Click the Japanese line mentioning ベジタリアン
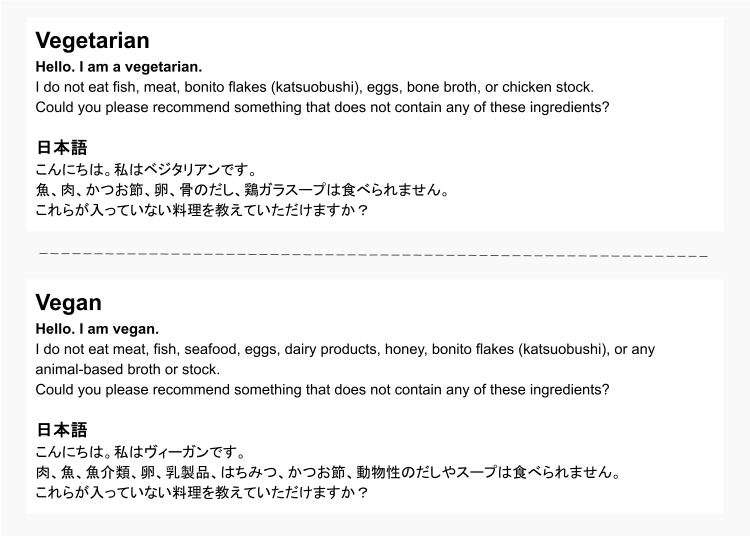The width and height of the screenshot is (750, 536). [146, 170]
